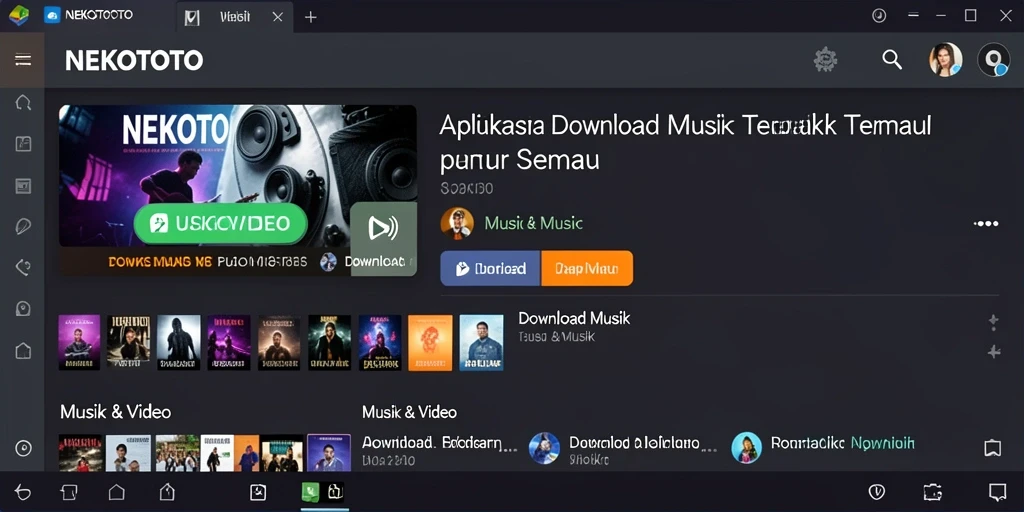Click the upper sparkle icon beside Download Musik
1024x512 pixels.
pyautogui.click(x=993, y=320)
